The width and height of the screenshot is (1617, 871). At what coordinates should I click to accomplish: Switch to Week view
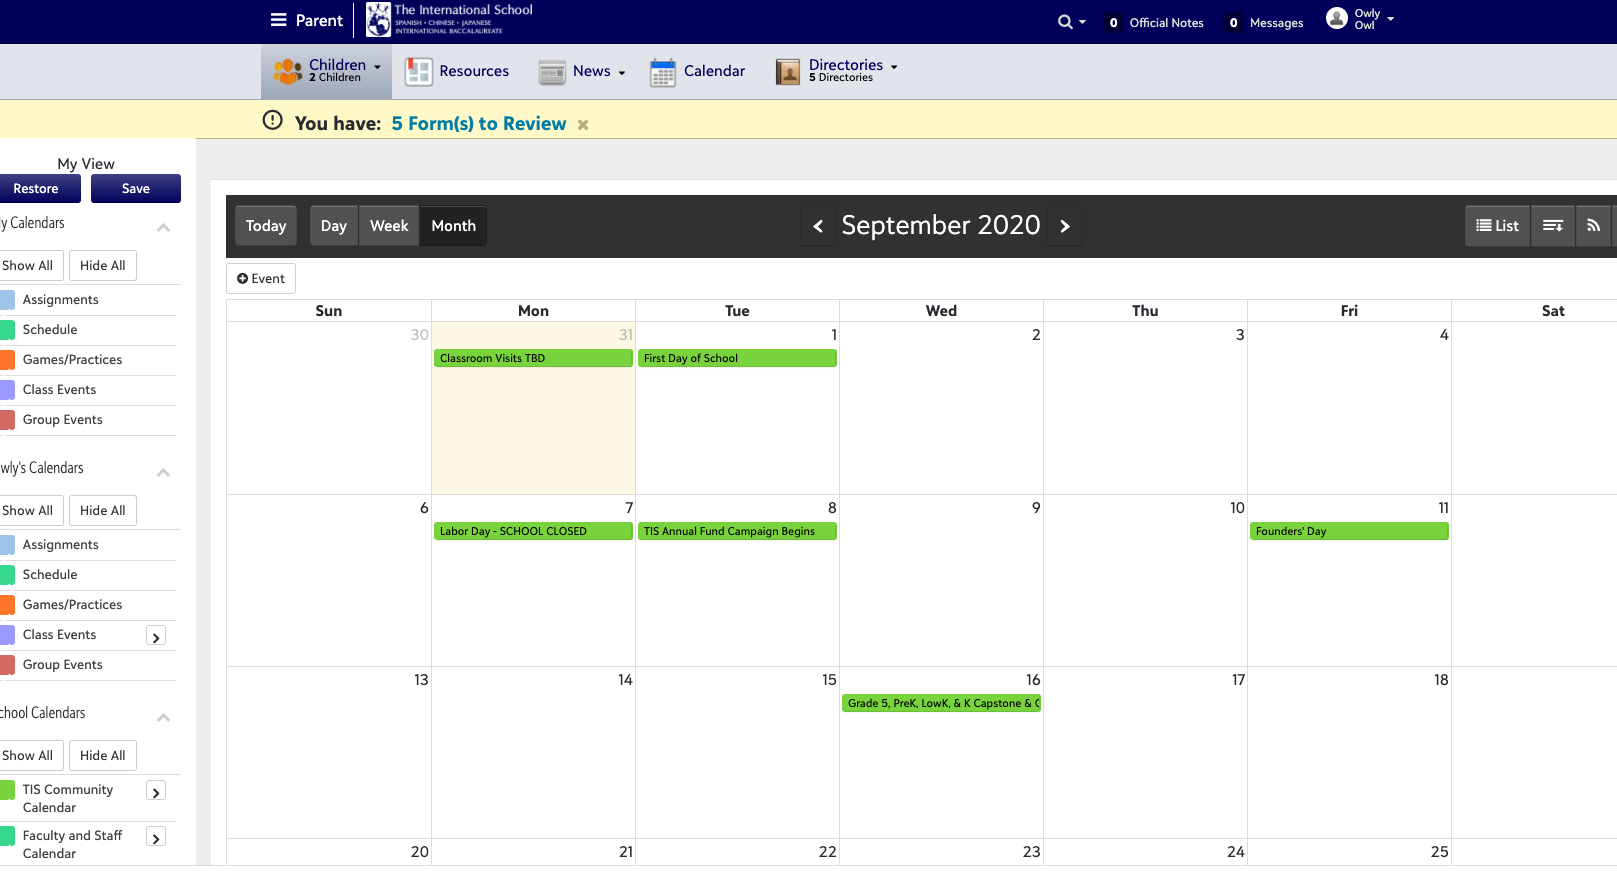click(389, 226)
